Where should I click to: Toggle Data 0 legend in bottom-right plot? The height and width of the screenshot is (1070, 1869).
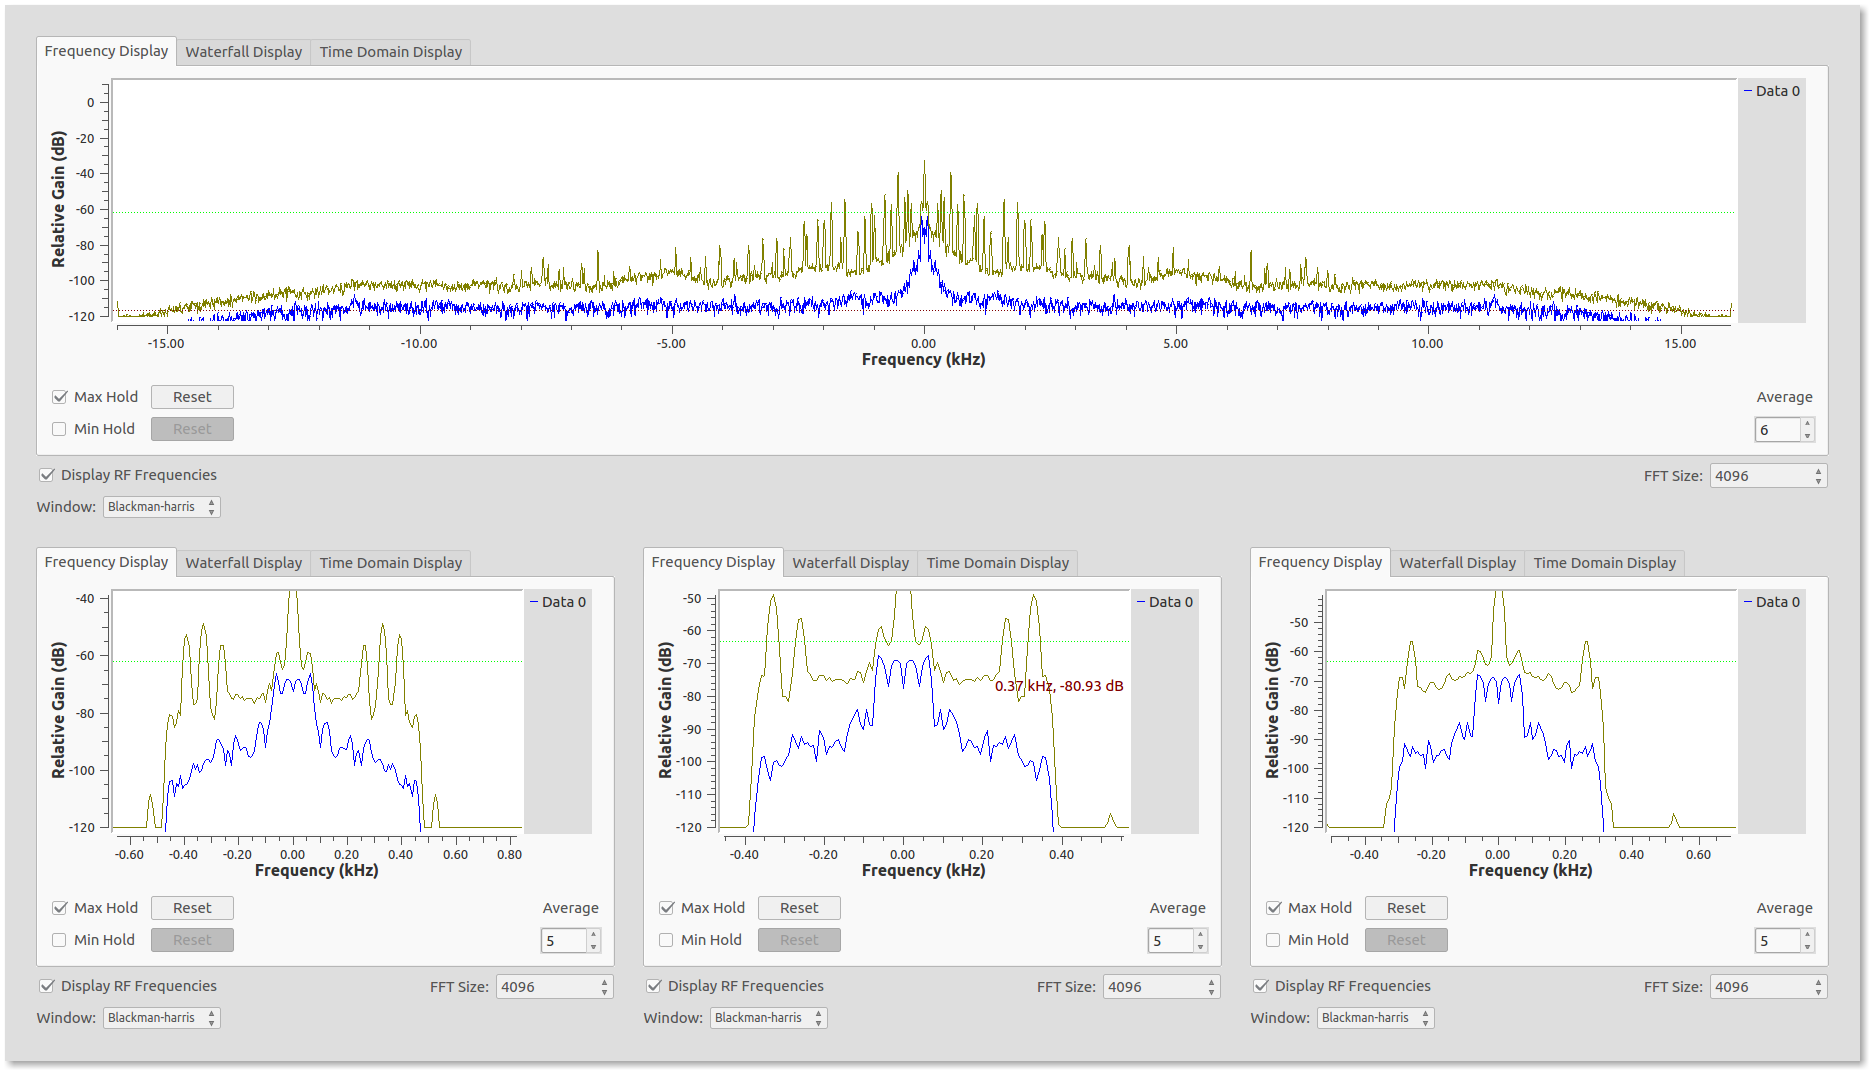1772,602
